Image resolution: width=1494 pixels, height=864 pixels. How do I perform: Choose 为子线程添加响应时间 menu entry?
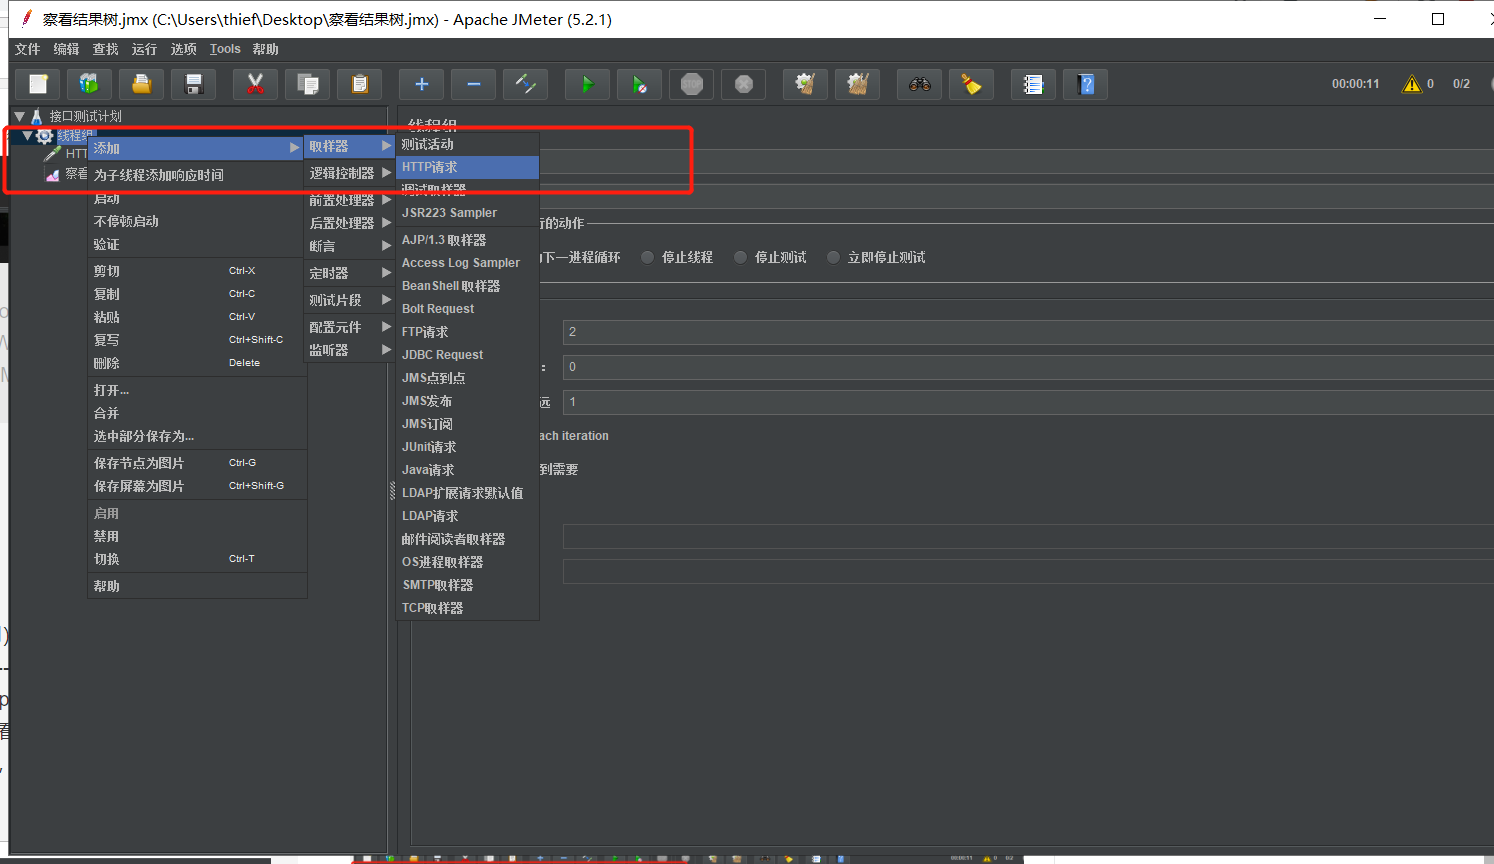[x=197, y=175]
